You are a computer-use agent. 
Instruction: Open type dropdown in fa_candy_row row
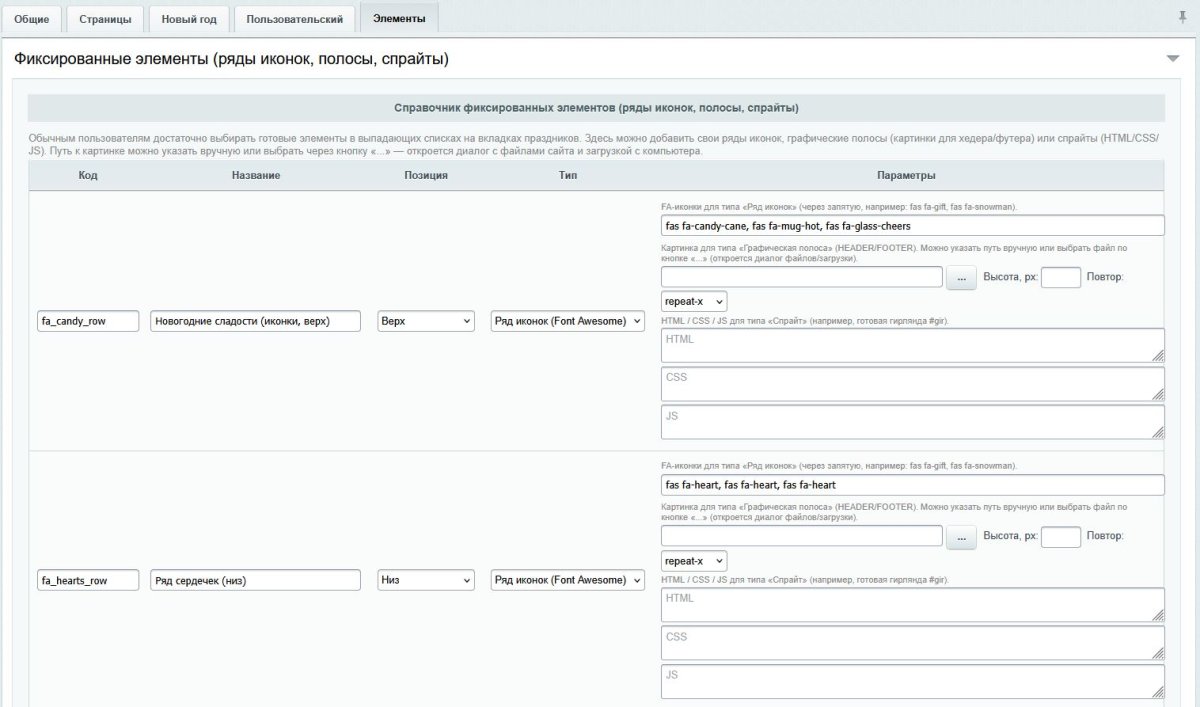pyautogui.click(x=568, y=321)
